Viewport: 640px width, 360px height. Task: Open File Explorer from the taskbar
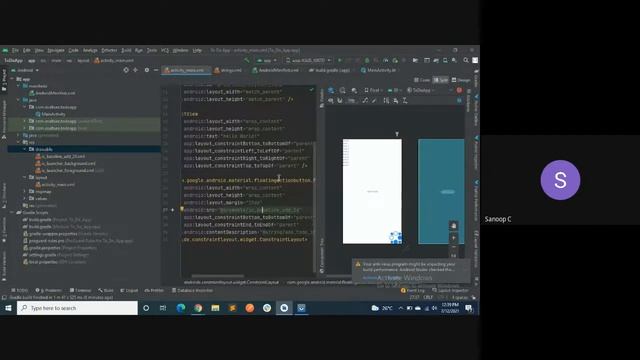point(215,308)
